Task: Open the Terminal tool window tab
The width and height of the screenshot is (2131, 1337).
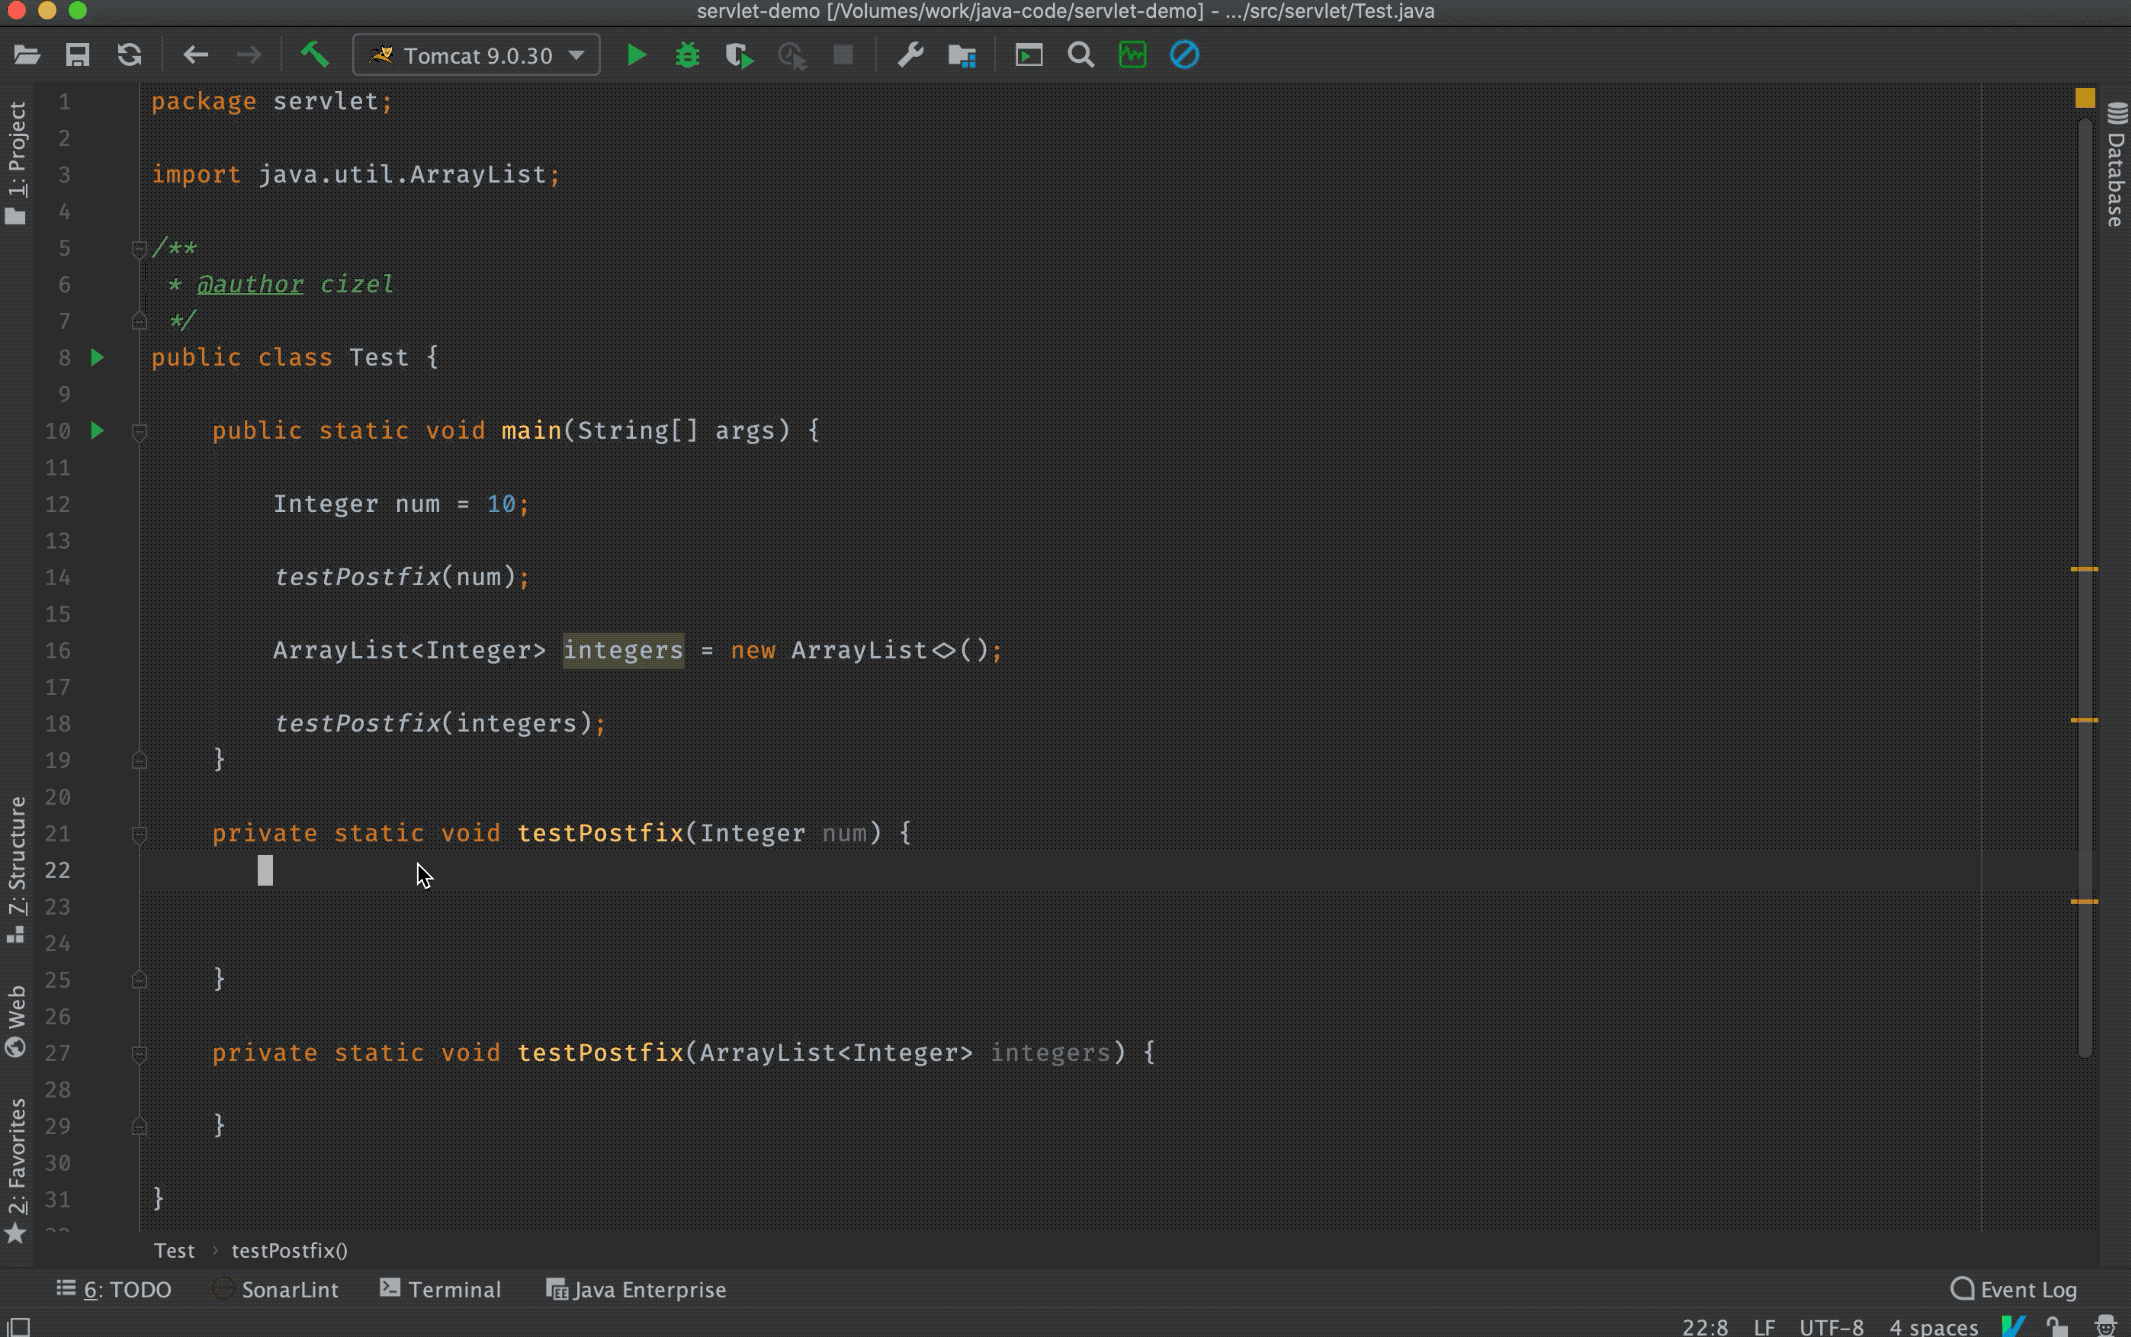Action: pyautogui.click(x=440, y=1289)
